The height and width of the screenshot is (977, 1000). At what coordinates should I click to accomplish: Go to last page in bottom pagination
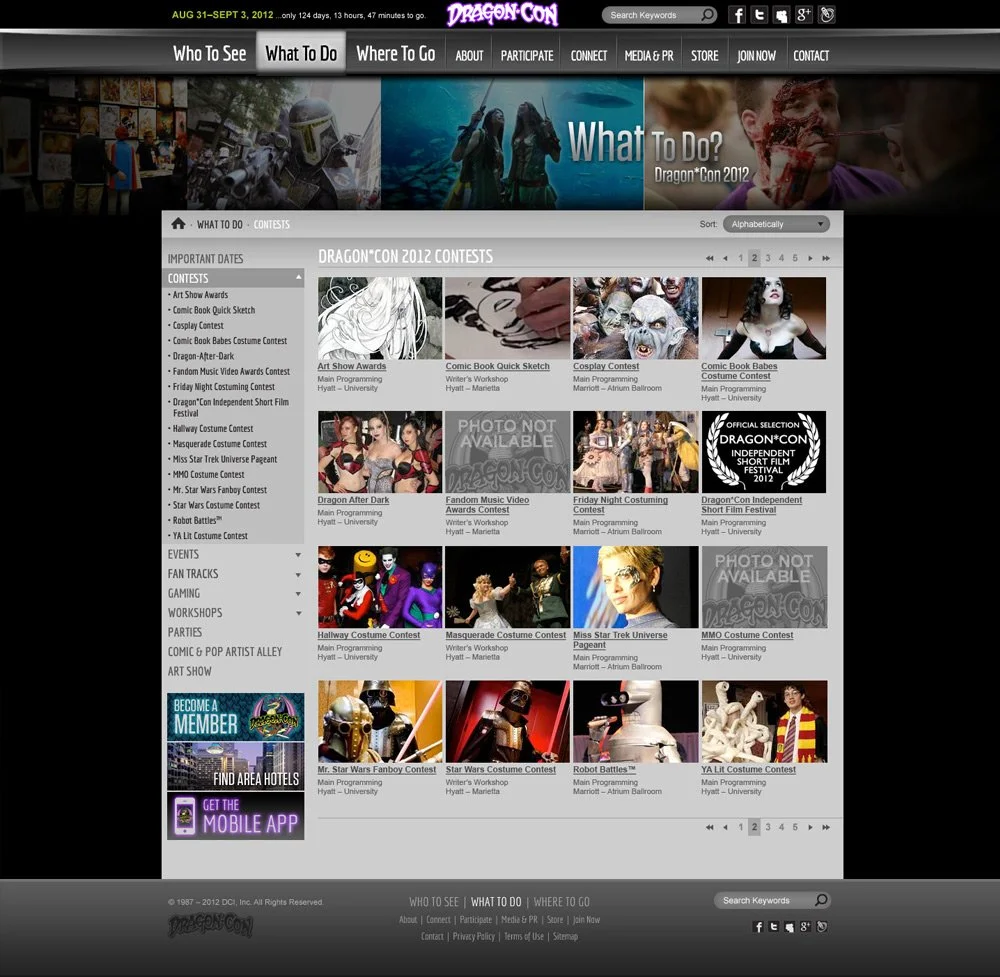(x=826, y=827)
